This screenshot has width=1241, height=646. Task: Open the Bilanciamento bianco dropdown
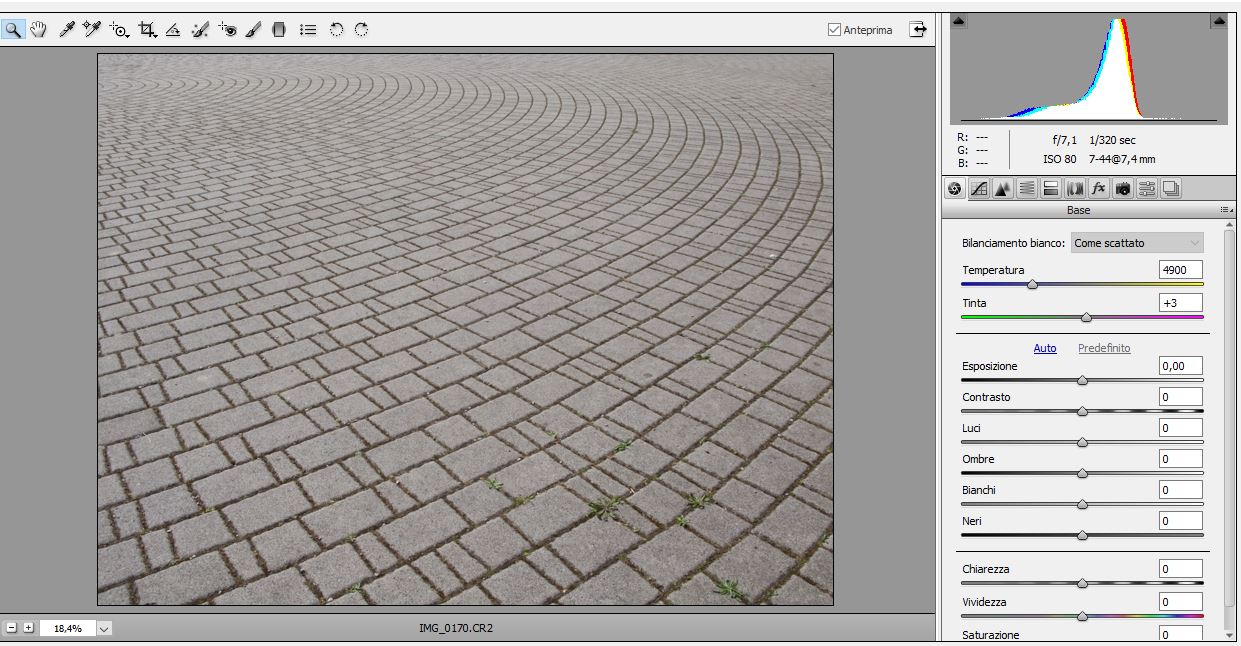pos(1137,243)
